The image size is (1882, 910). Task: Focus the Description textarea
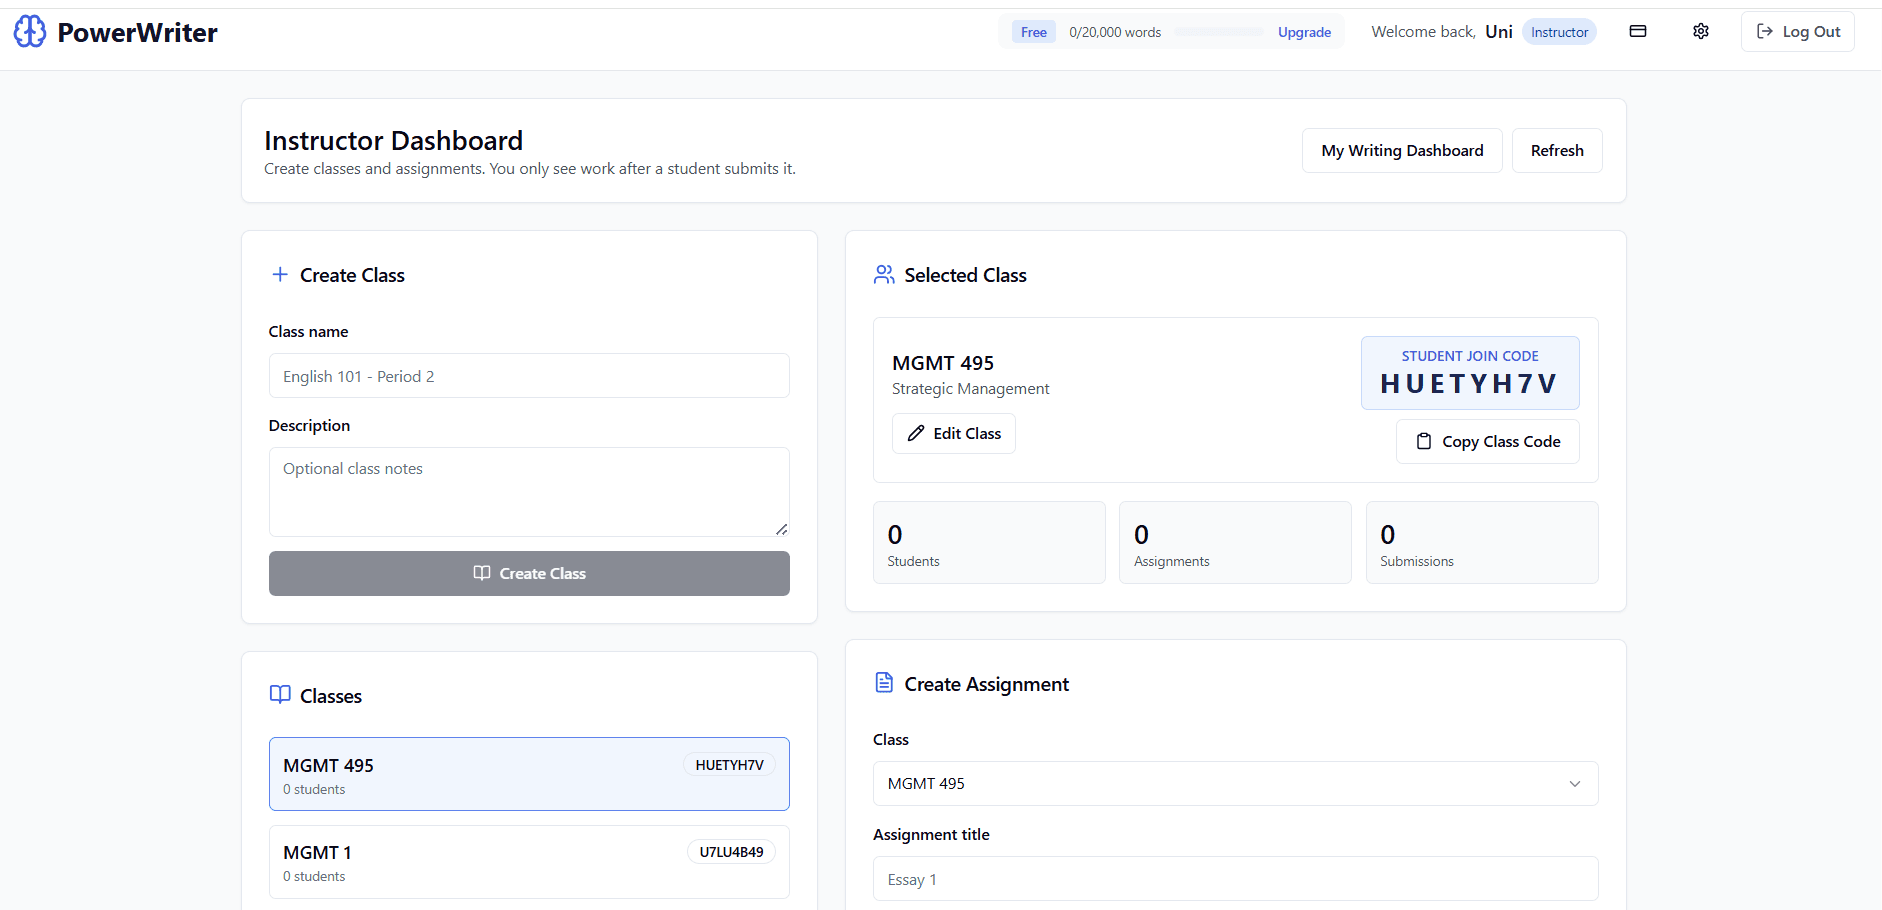point(529,492)
